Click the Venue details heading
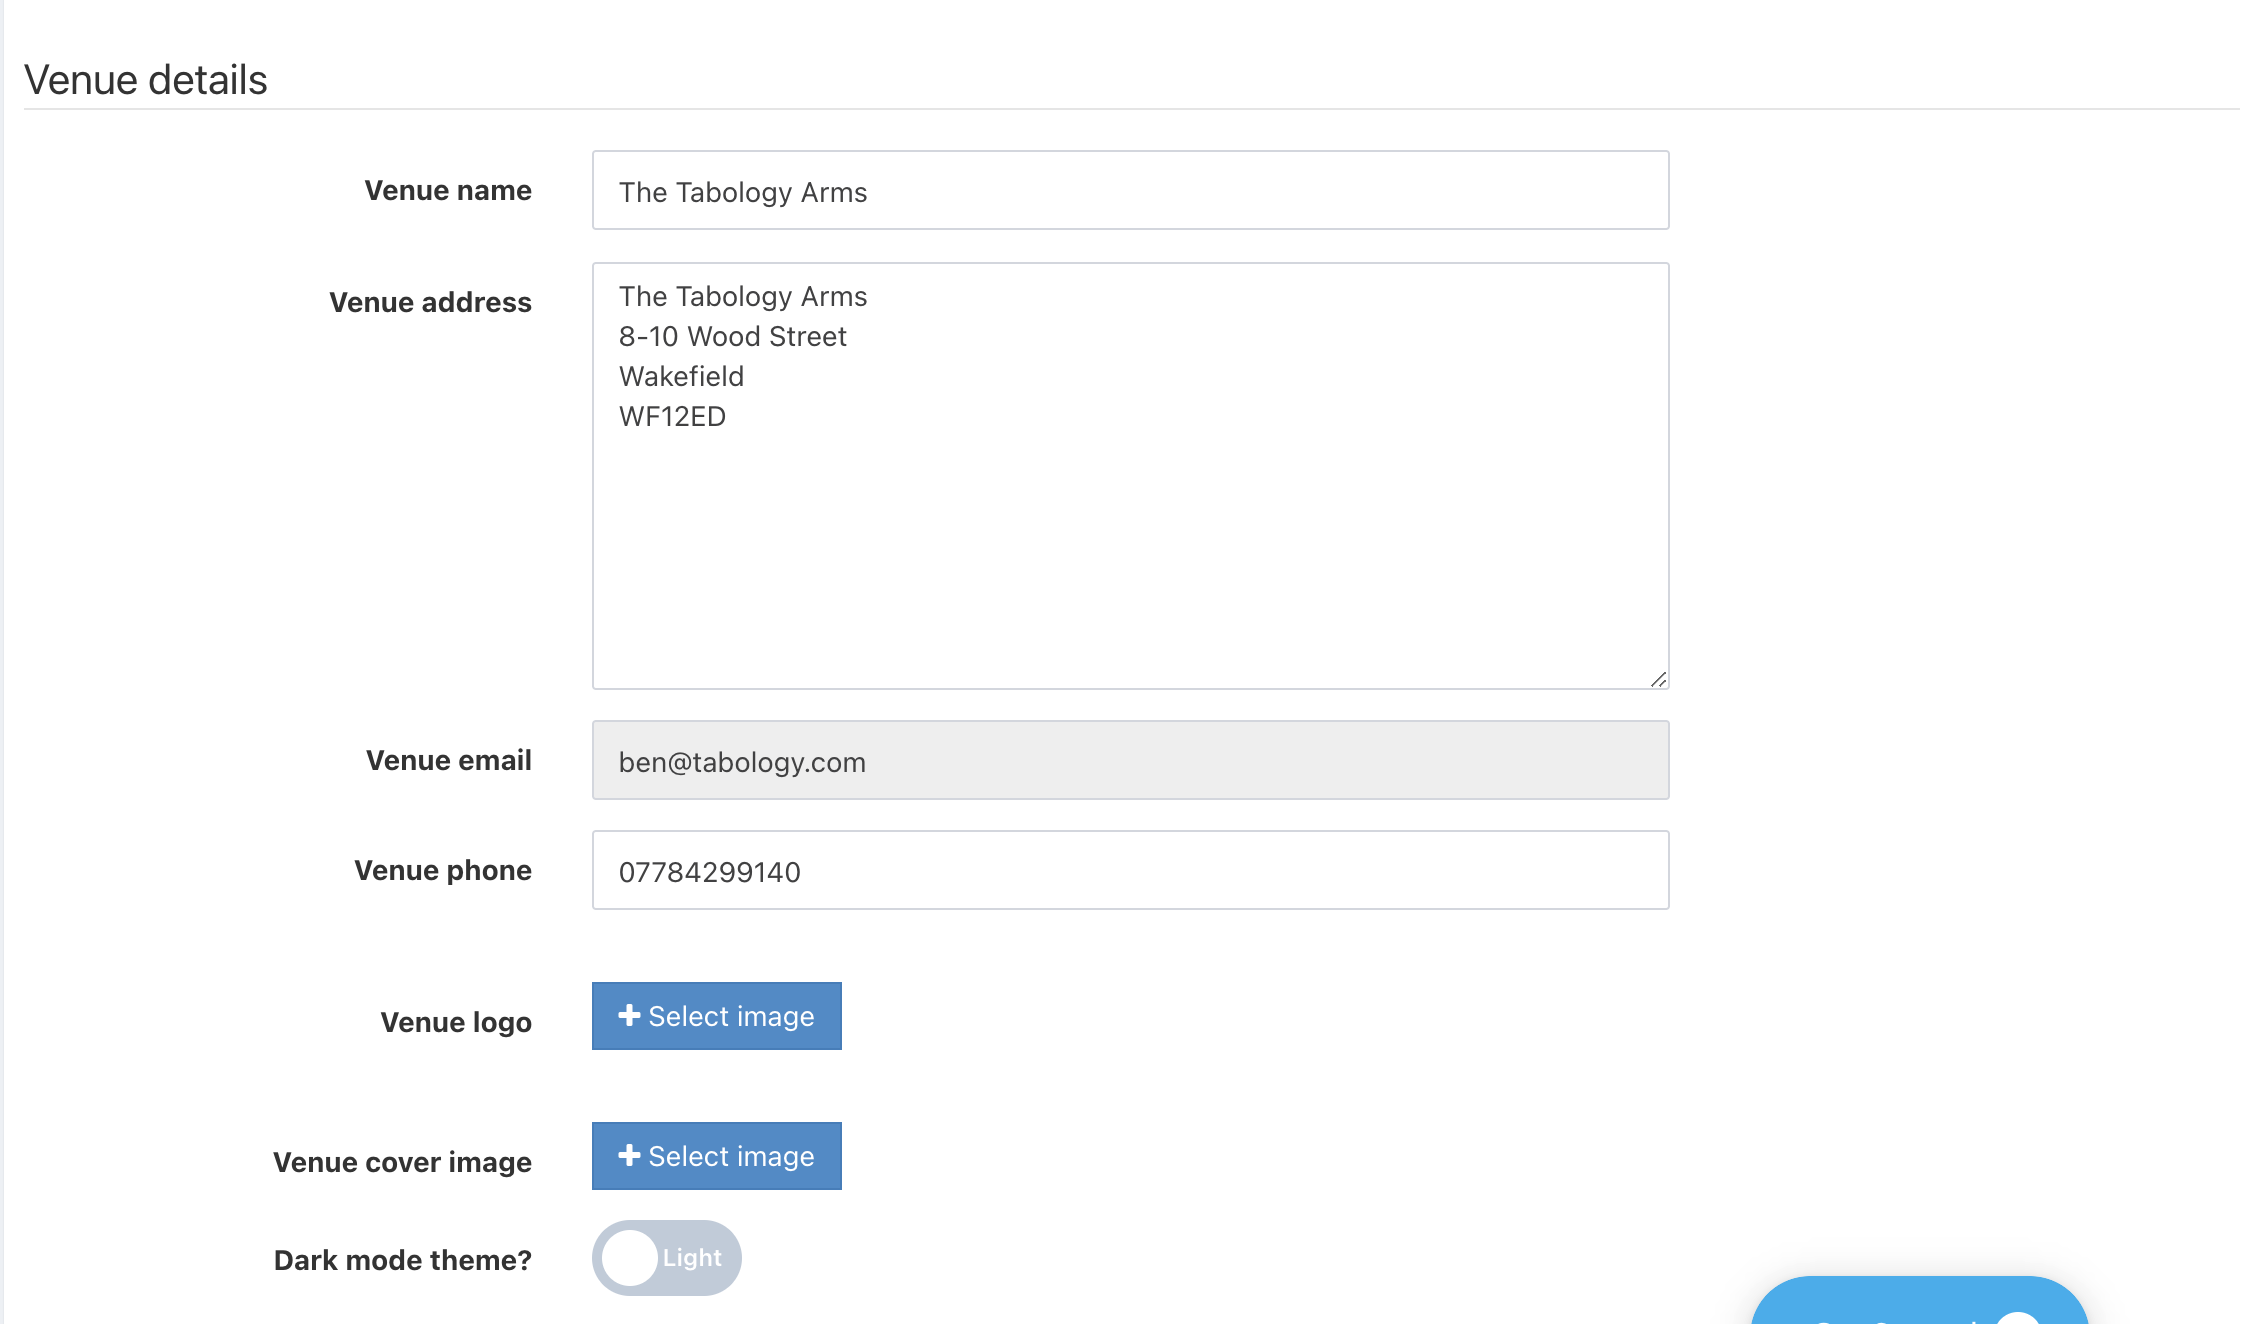This screenshot has width=2260, height=1324. click(146, 80)
